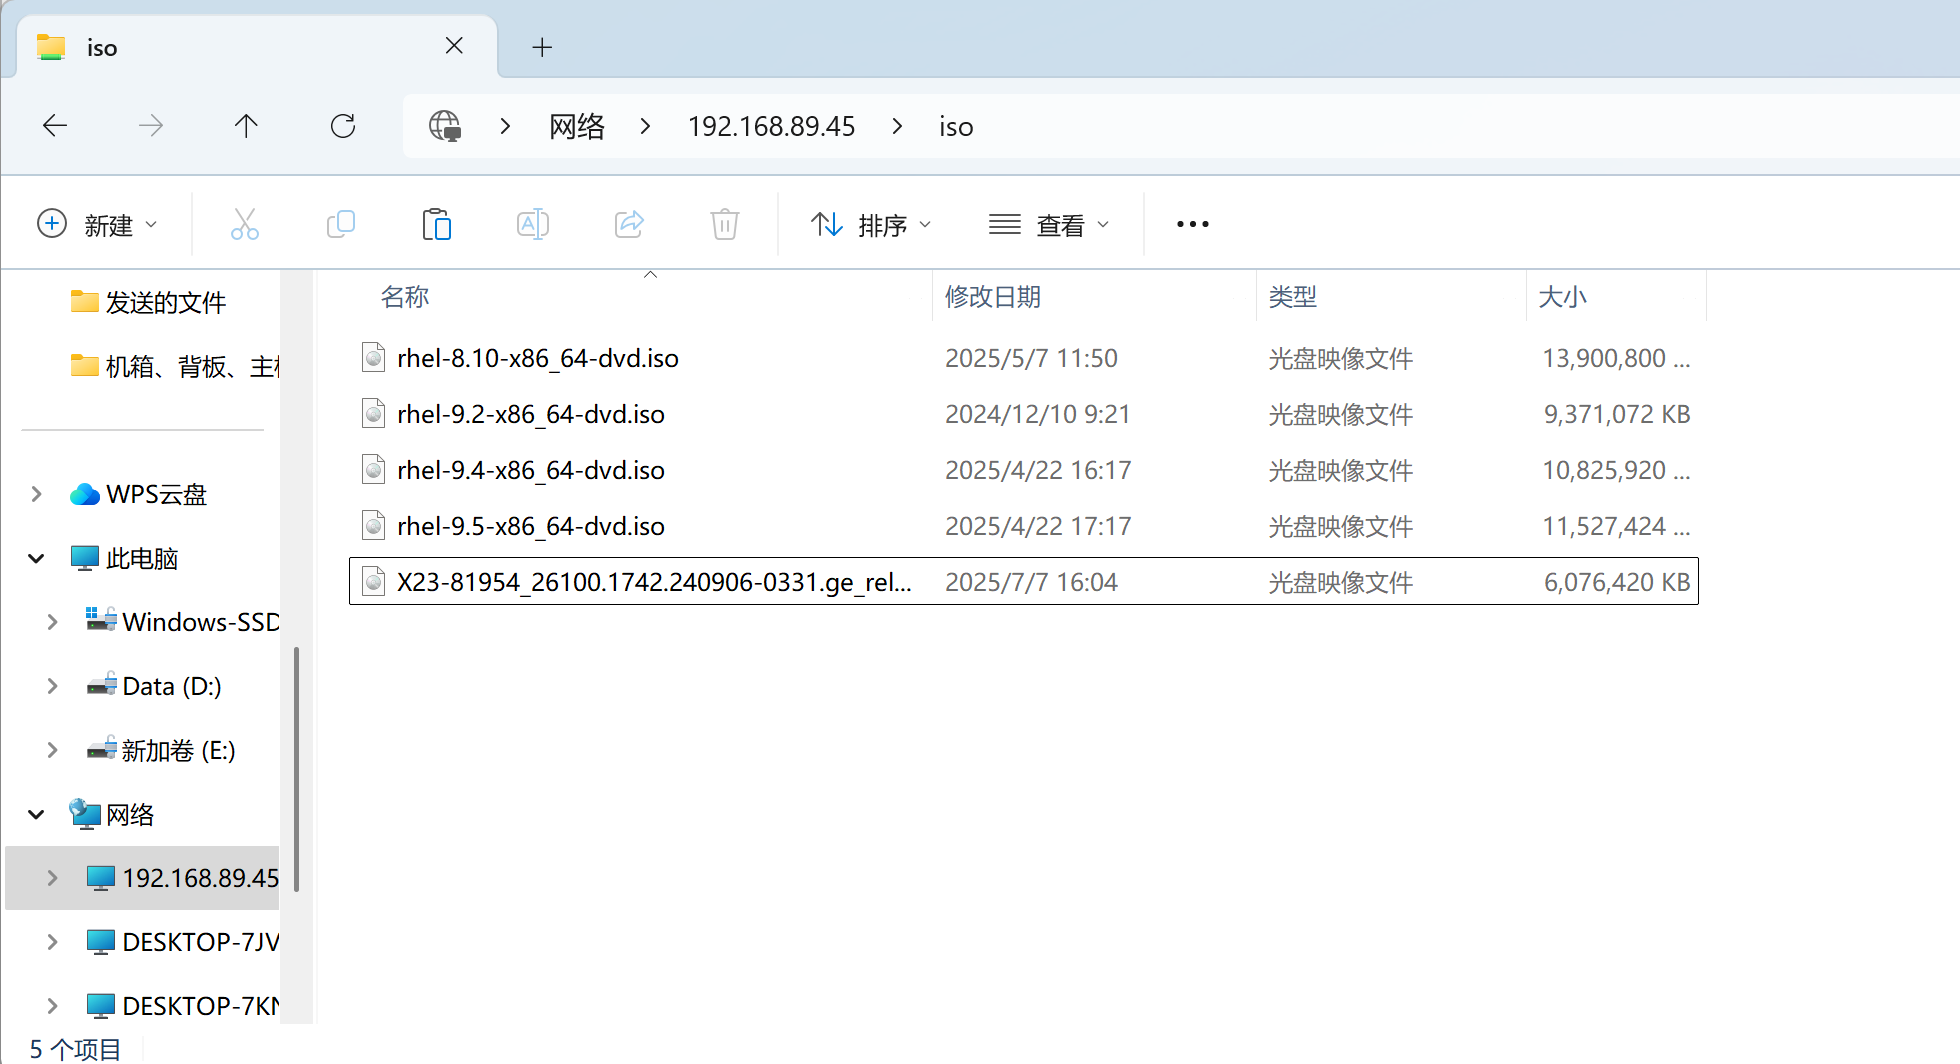Expand the DESKTOP-7JV tree node

(53, 942)
